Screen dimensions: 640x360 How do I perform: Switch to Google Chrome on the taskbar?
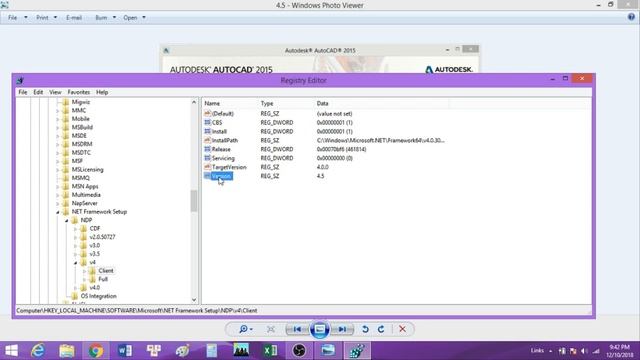(96, 351)
